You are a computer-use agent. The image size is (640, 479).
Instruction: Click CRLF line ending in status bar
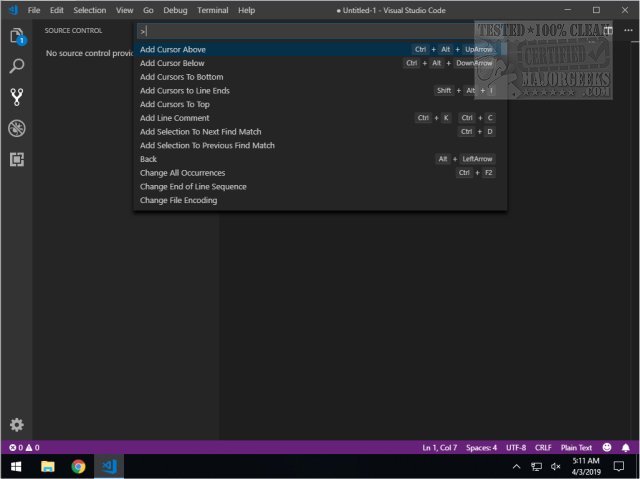[543, 448]
